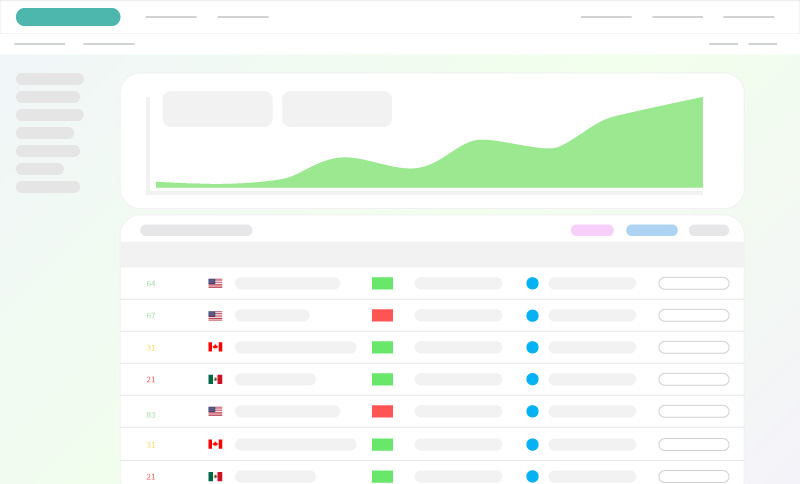Click the score value 64
Screen dimensions: 800x484
point(151,284)
